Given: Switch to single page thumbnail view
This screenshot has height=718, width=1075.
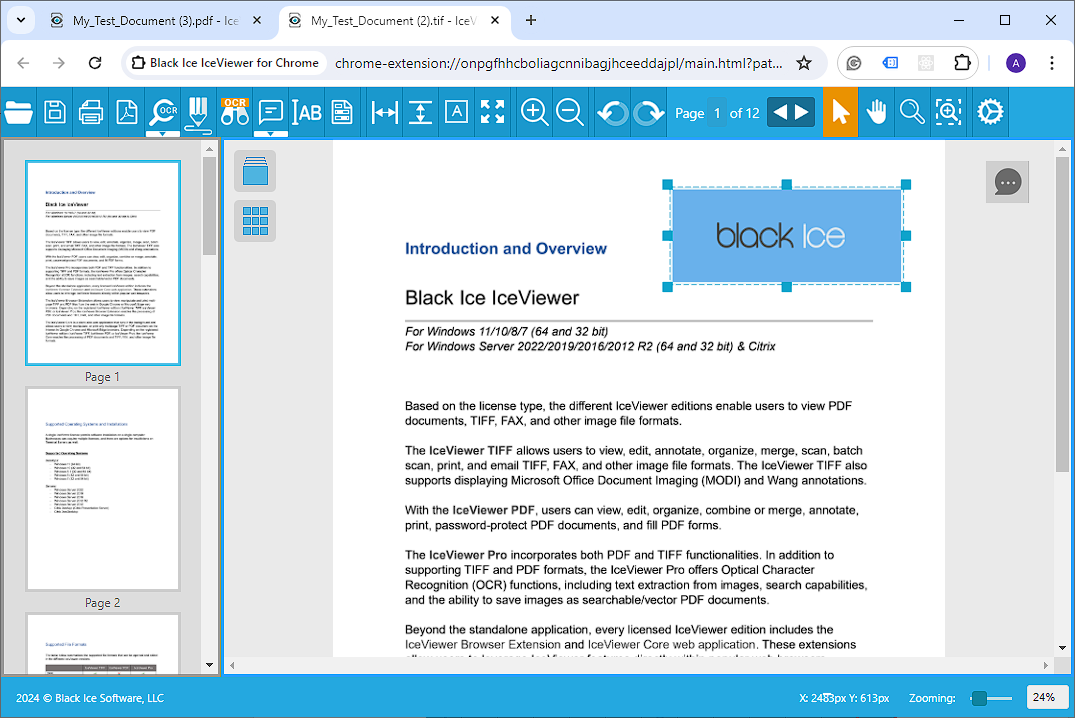Looking at the screenshot, I should 255,171.
